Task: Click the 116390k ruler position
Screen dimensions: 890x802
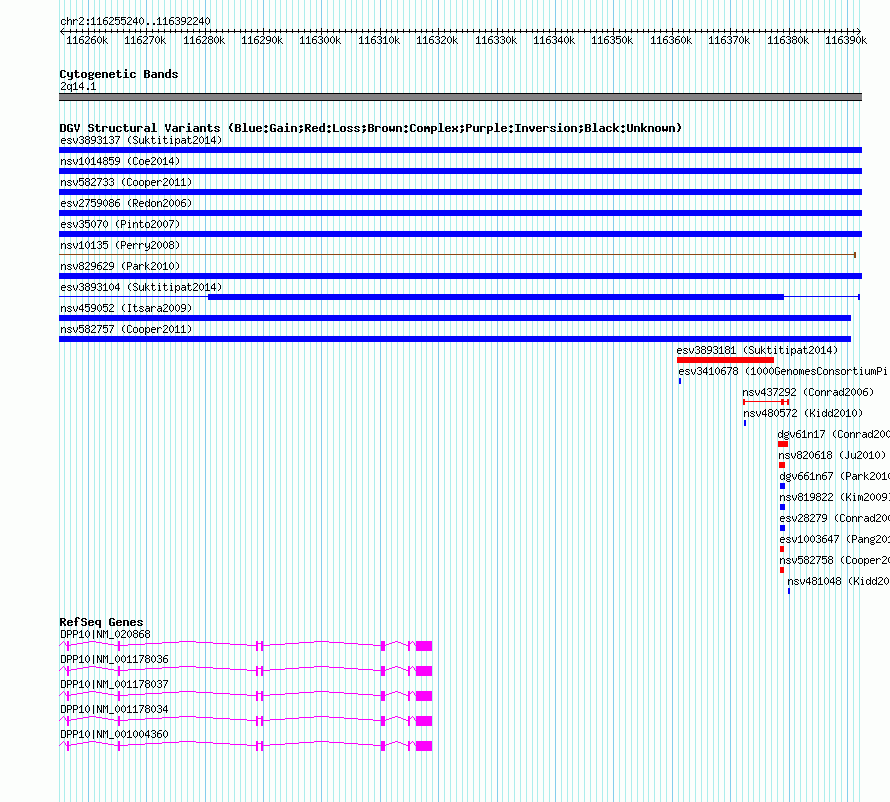Action: (846, 40)
